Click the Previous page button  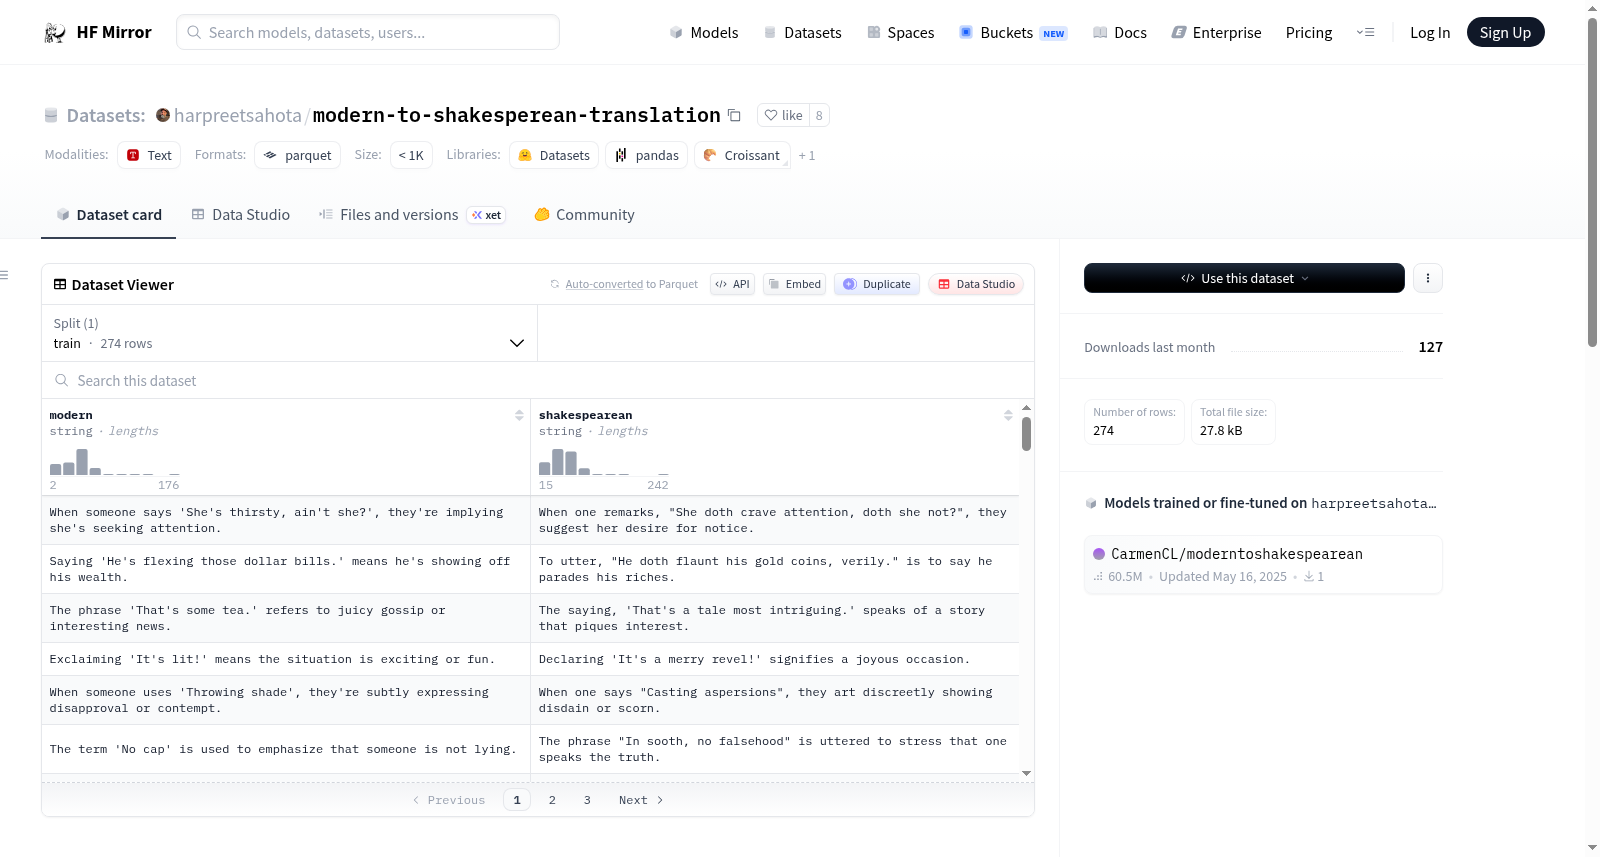tap(449, 800)
